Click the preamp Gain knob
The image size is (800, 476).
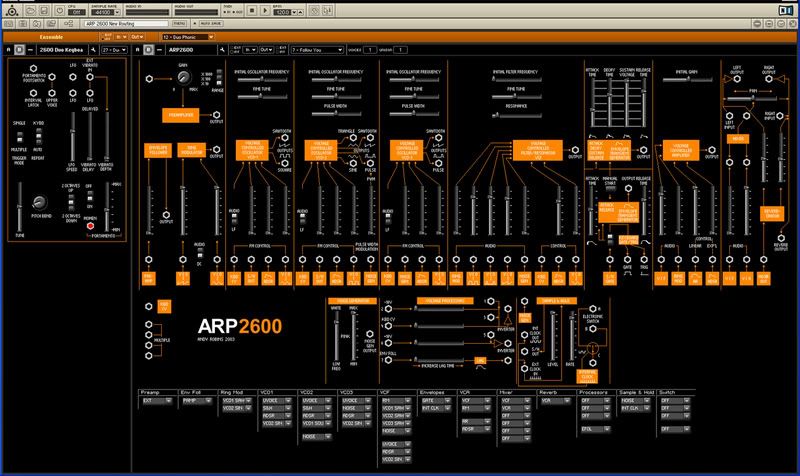183,77
